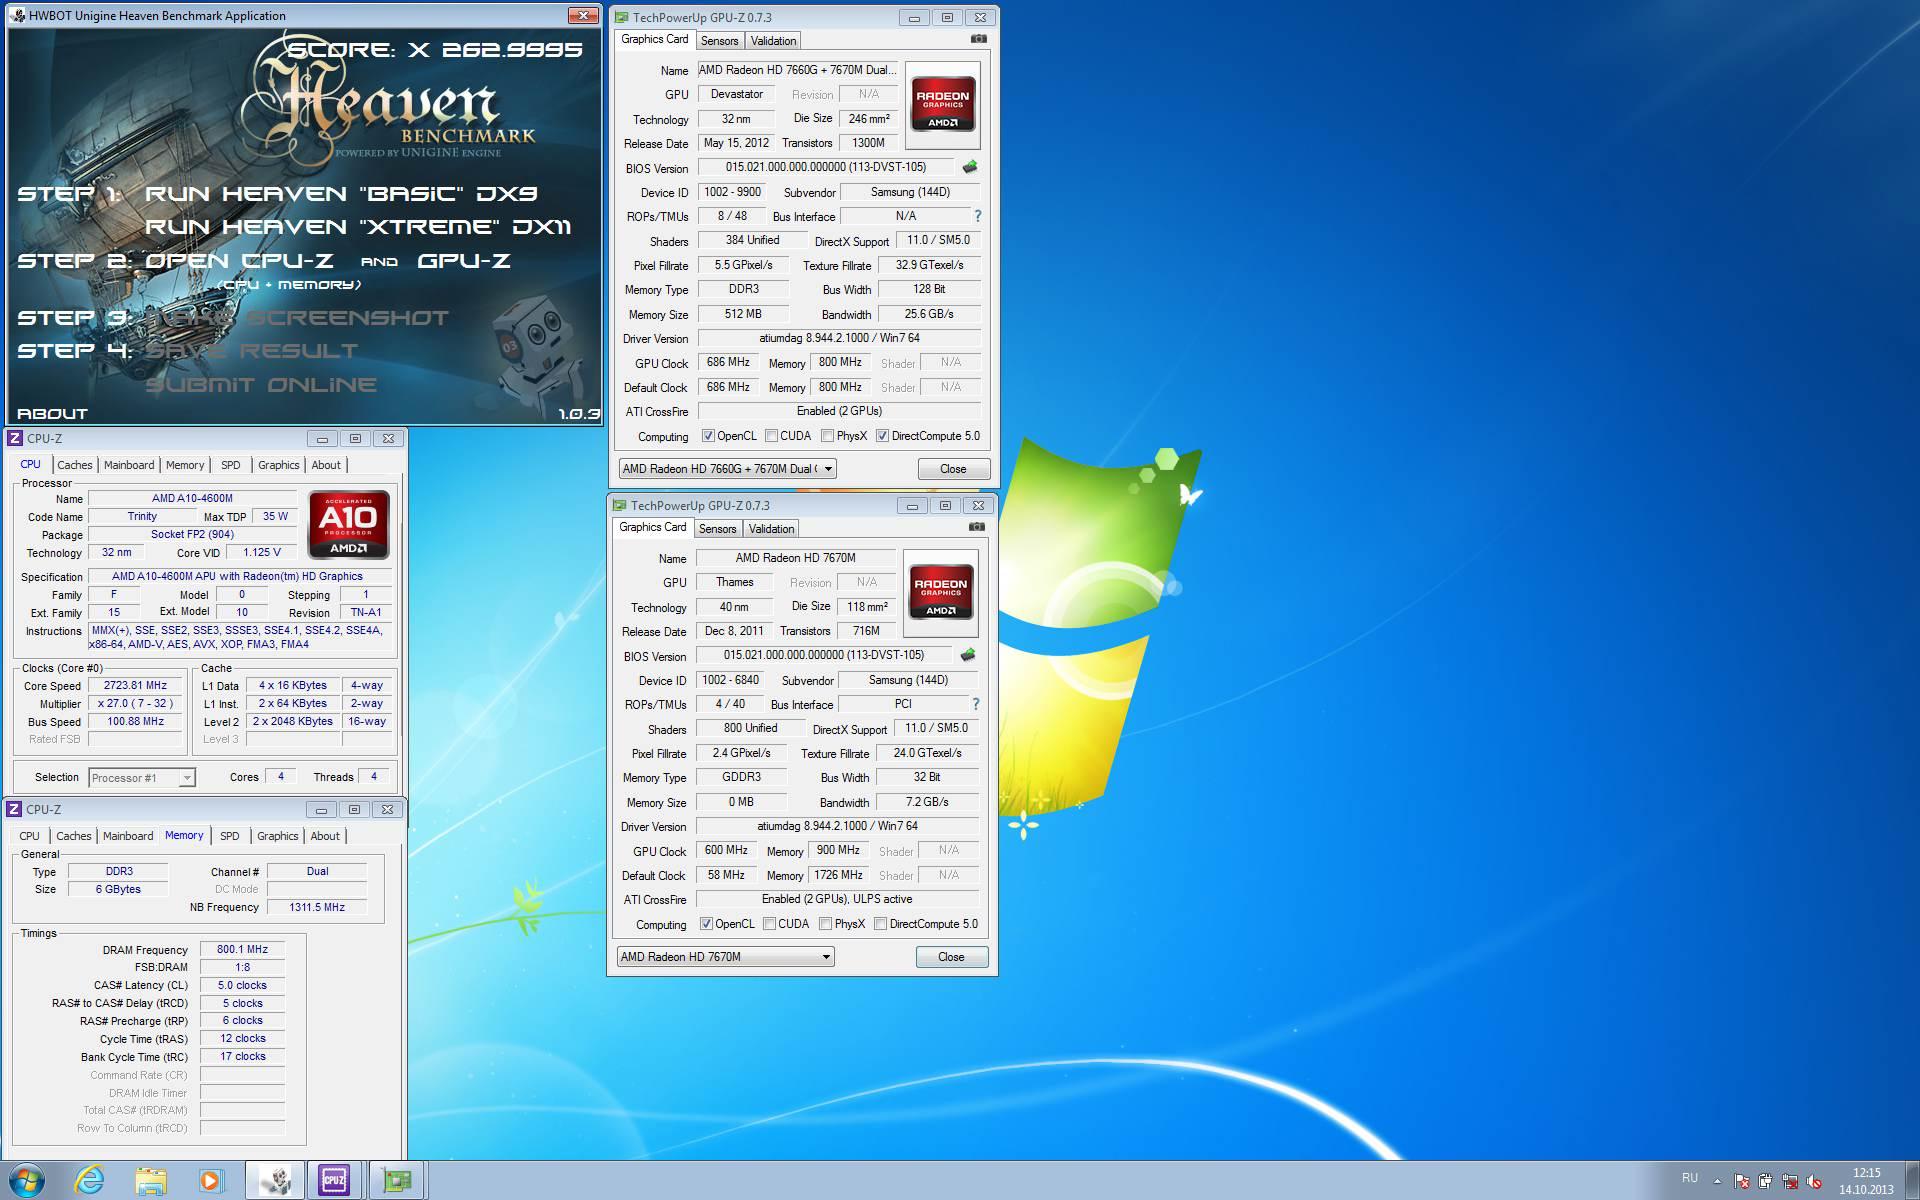Click Close button in top GPU-Z
The height and width of the screenshot is (1200, 1920).
click(x=953, y=468)
